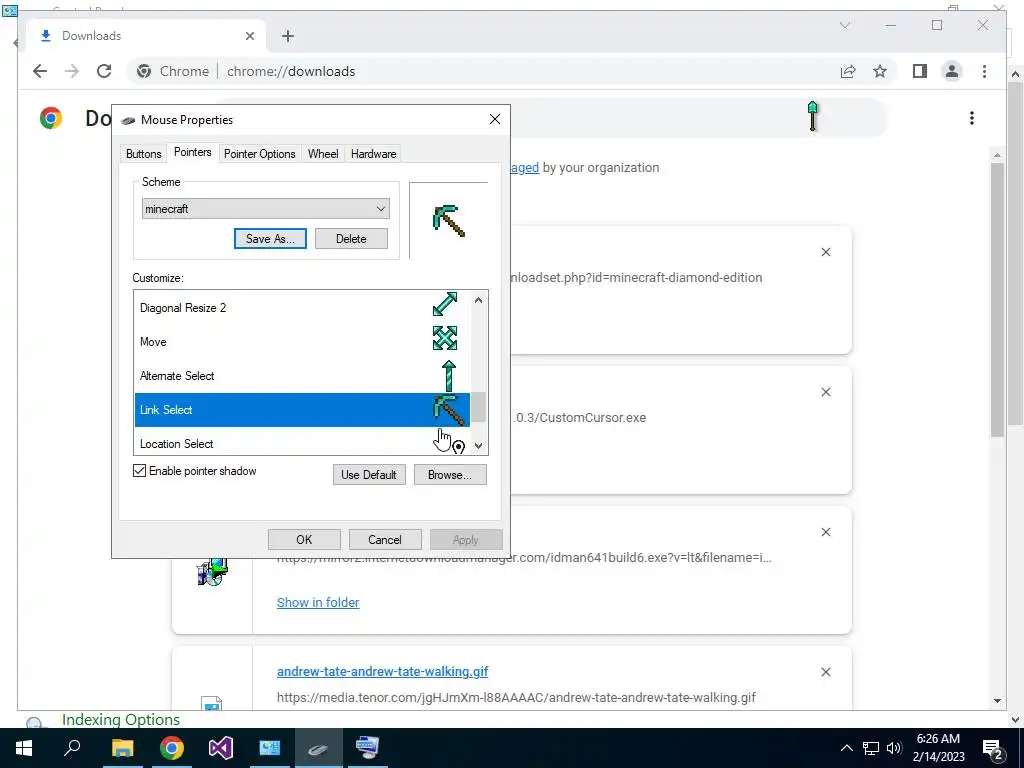The width and height of the screenshot is (1024, 768).
Task: Open the Downloads page more-actions menu
Action: coord(972,118)
